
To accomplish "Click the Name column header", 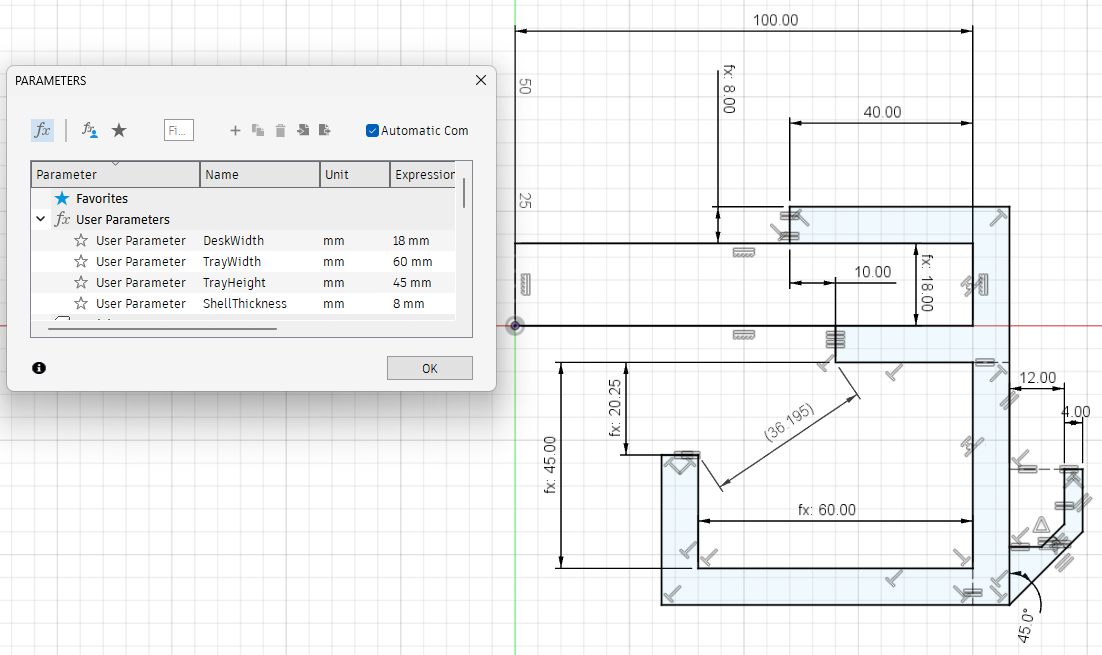I will coord(259,174).
